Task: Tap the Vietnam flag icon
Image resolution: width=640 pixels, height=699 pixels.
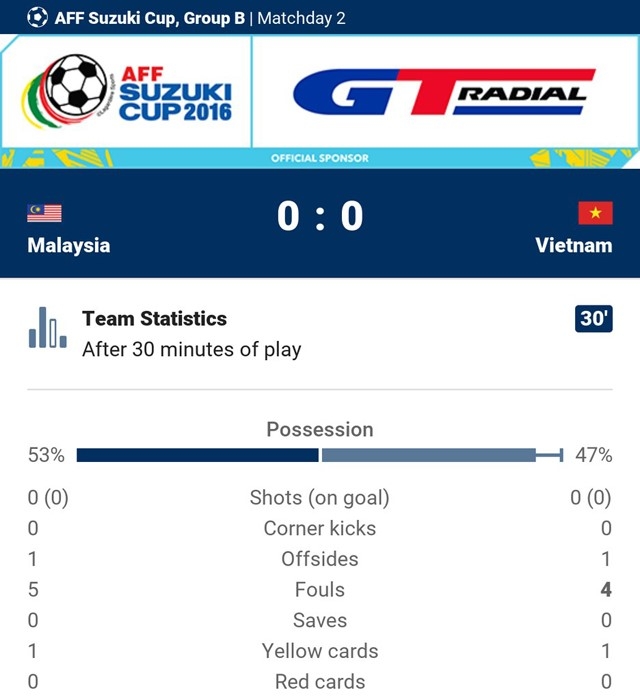Action: (x=595, y=213)
